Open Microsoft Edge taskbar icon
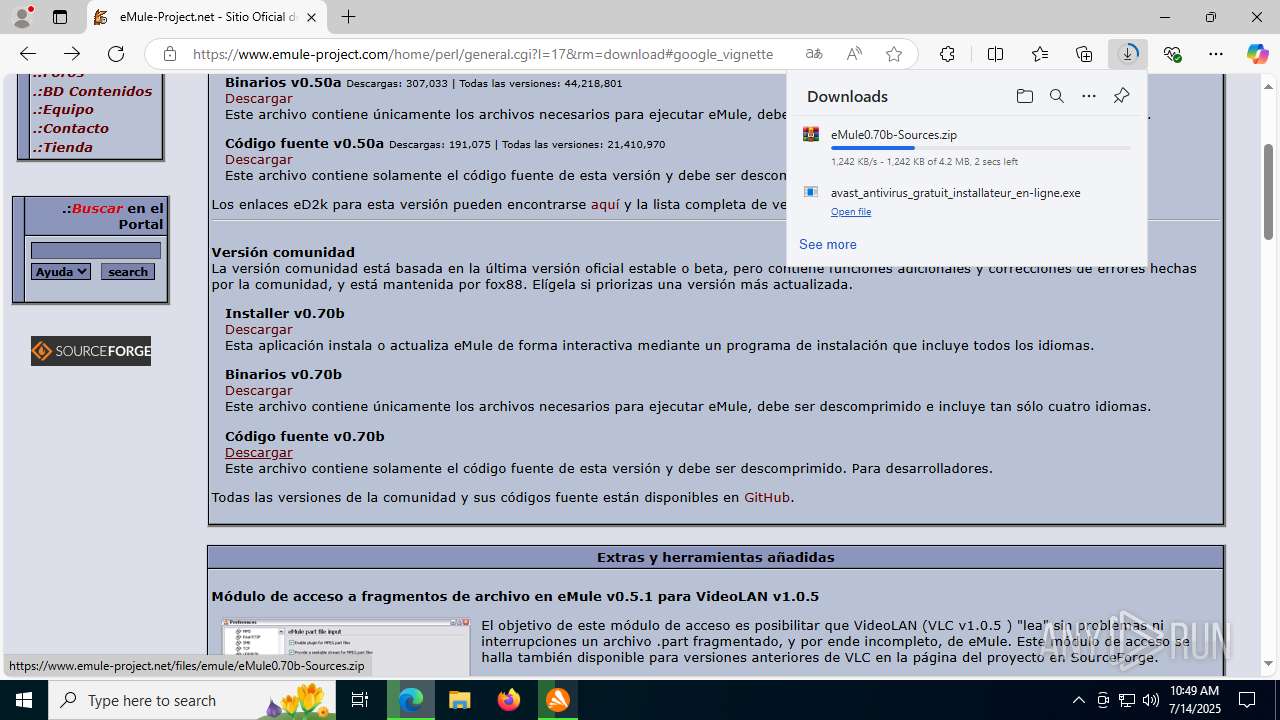1280x720 pixels. [411, 700]
